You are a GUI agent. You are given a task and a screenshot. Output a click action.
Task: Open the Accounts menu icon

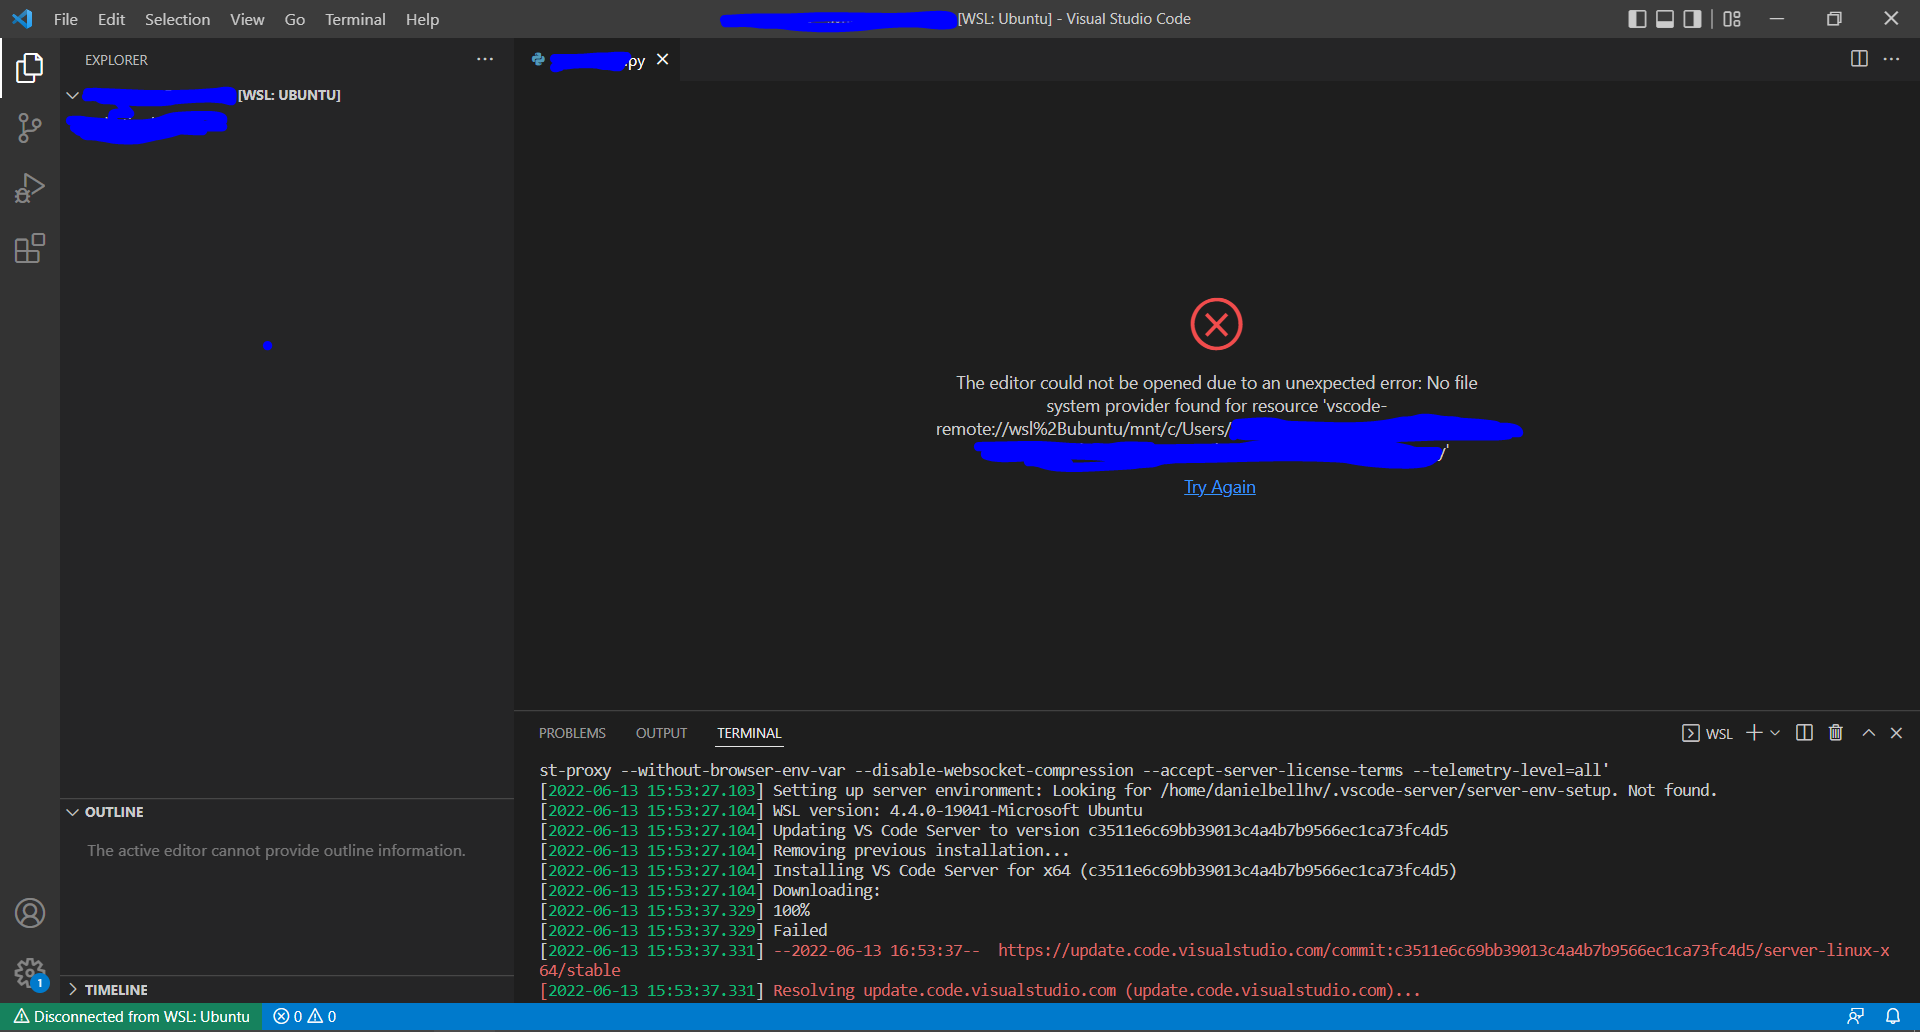[x=30, y=913]
